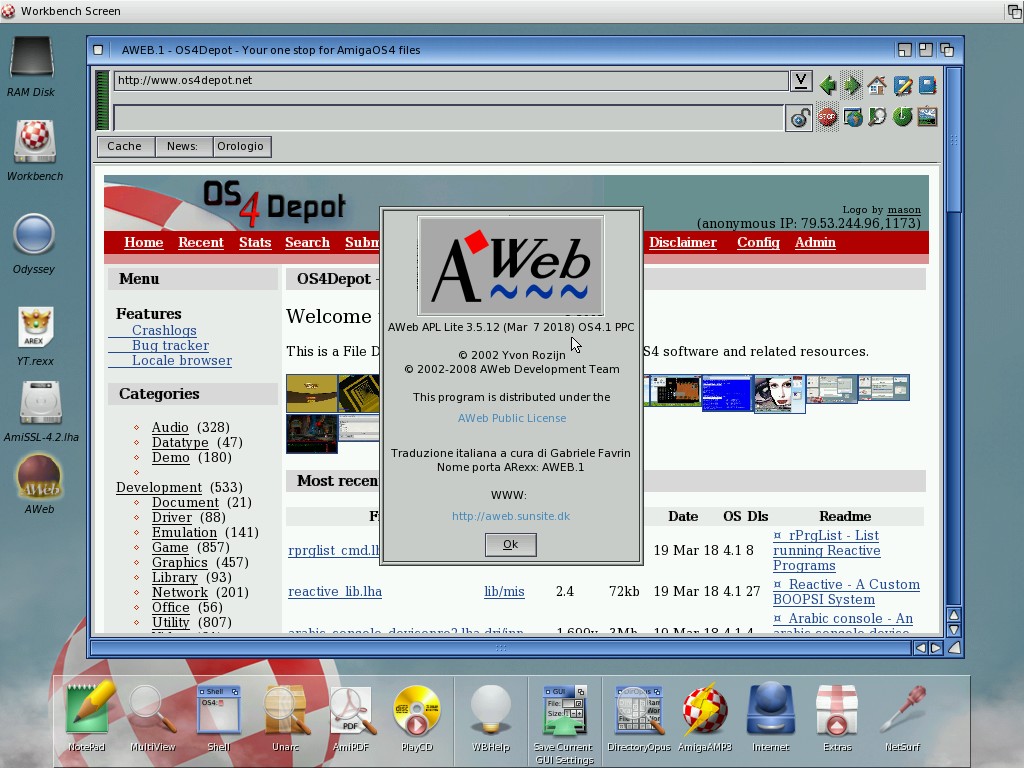Click the load images picture icon

click(927, 117)
